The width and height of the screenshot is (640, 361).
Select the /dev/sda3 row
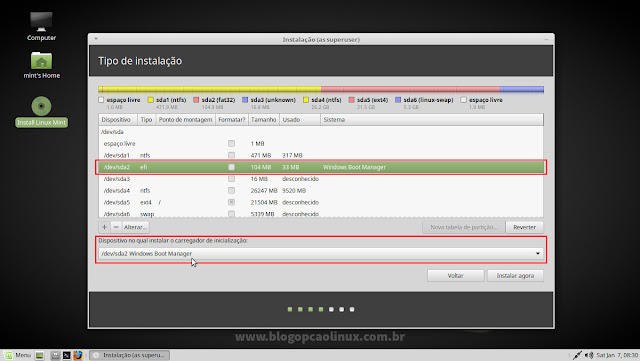click(x=321, y=179)
